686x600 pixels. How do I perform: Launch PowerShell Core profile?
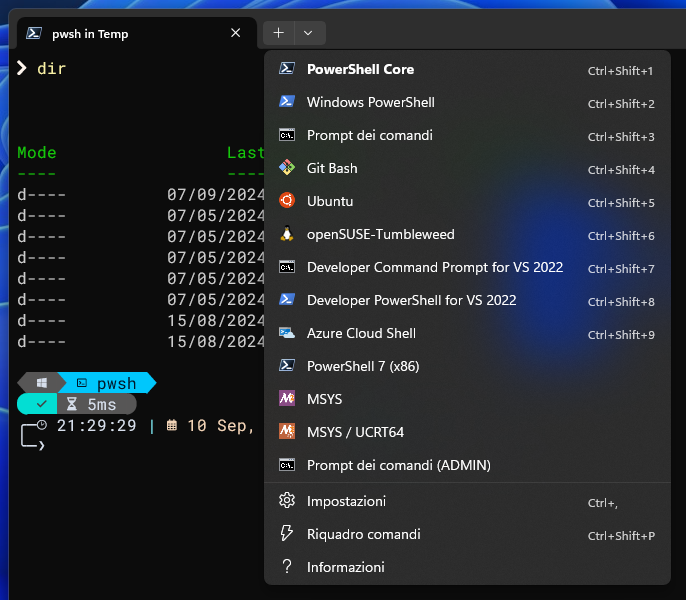tap(467, 69)
